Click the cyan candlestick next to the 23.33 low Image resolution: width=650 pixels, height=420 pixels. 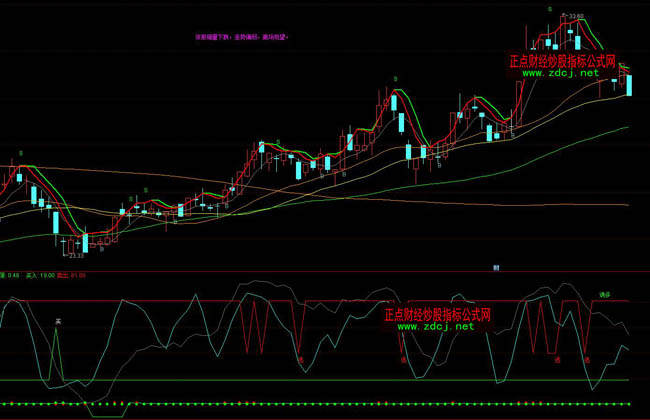pyautogui.click(x=85, y=242)
